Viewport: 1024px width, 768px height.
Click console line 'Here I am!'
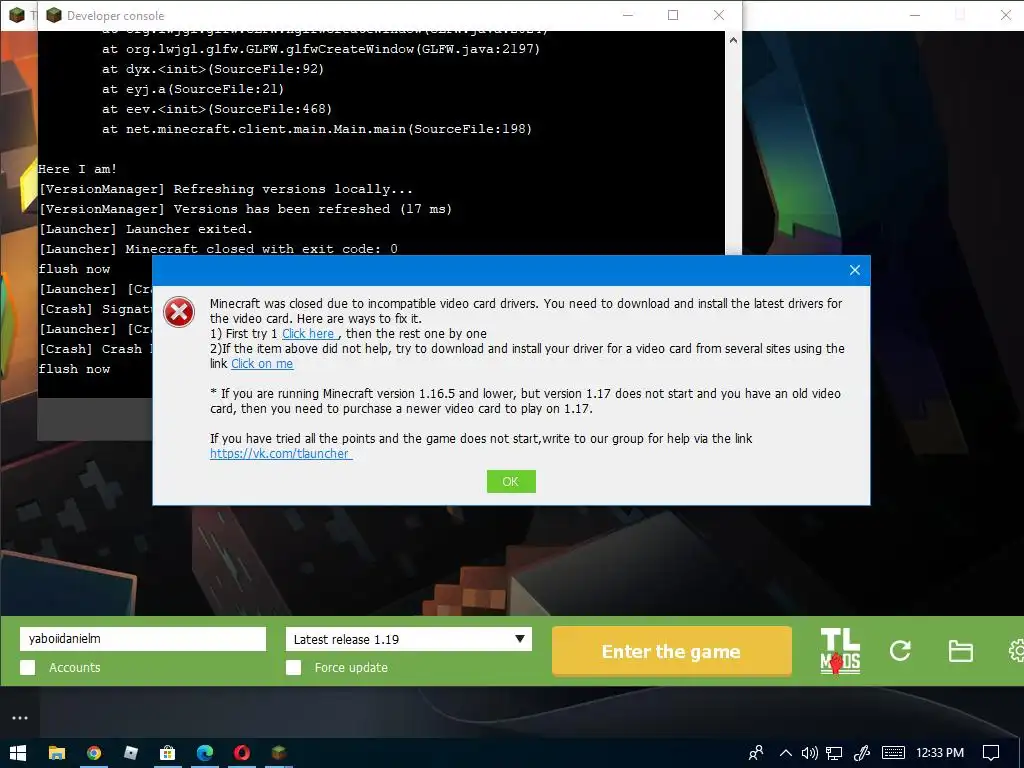78,169
